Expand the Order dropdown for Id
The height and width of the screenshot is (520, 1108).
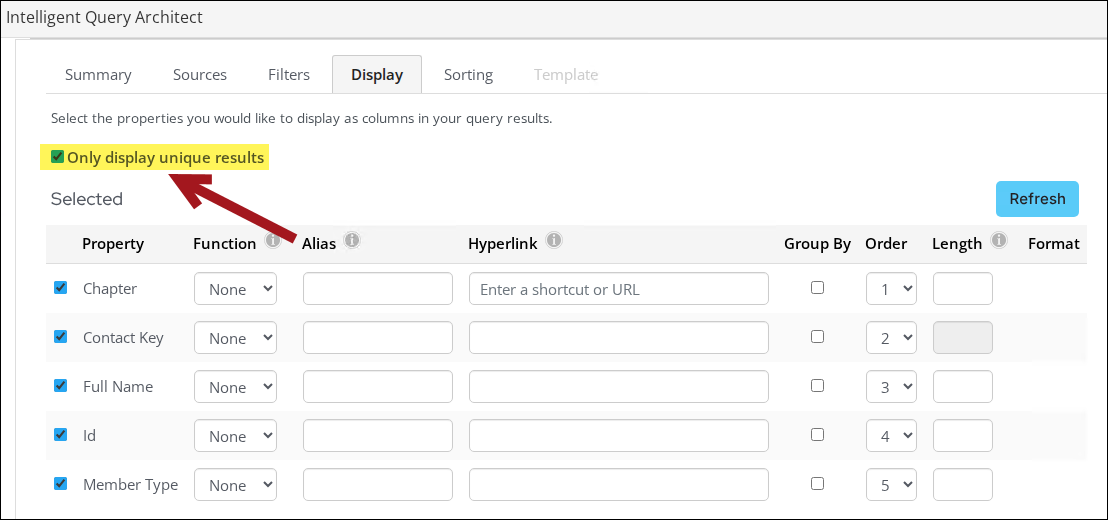(x=891, y=436)
